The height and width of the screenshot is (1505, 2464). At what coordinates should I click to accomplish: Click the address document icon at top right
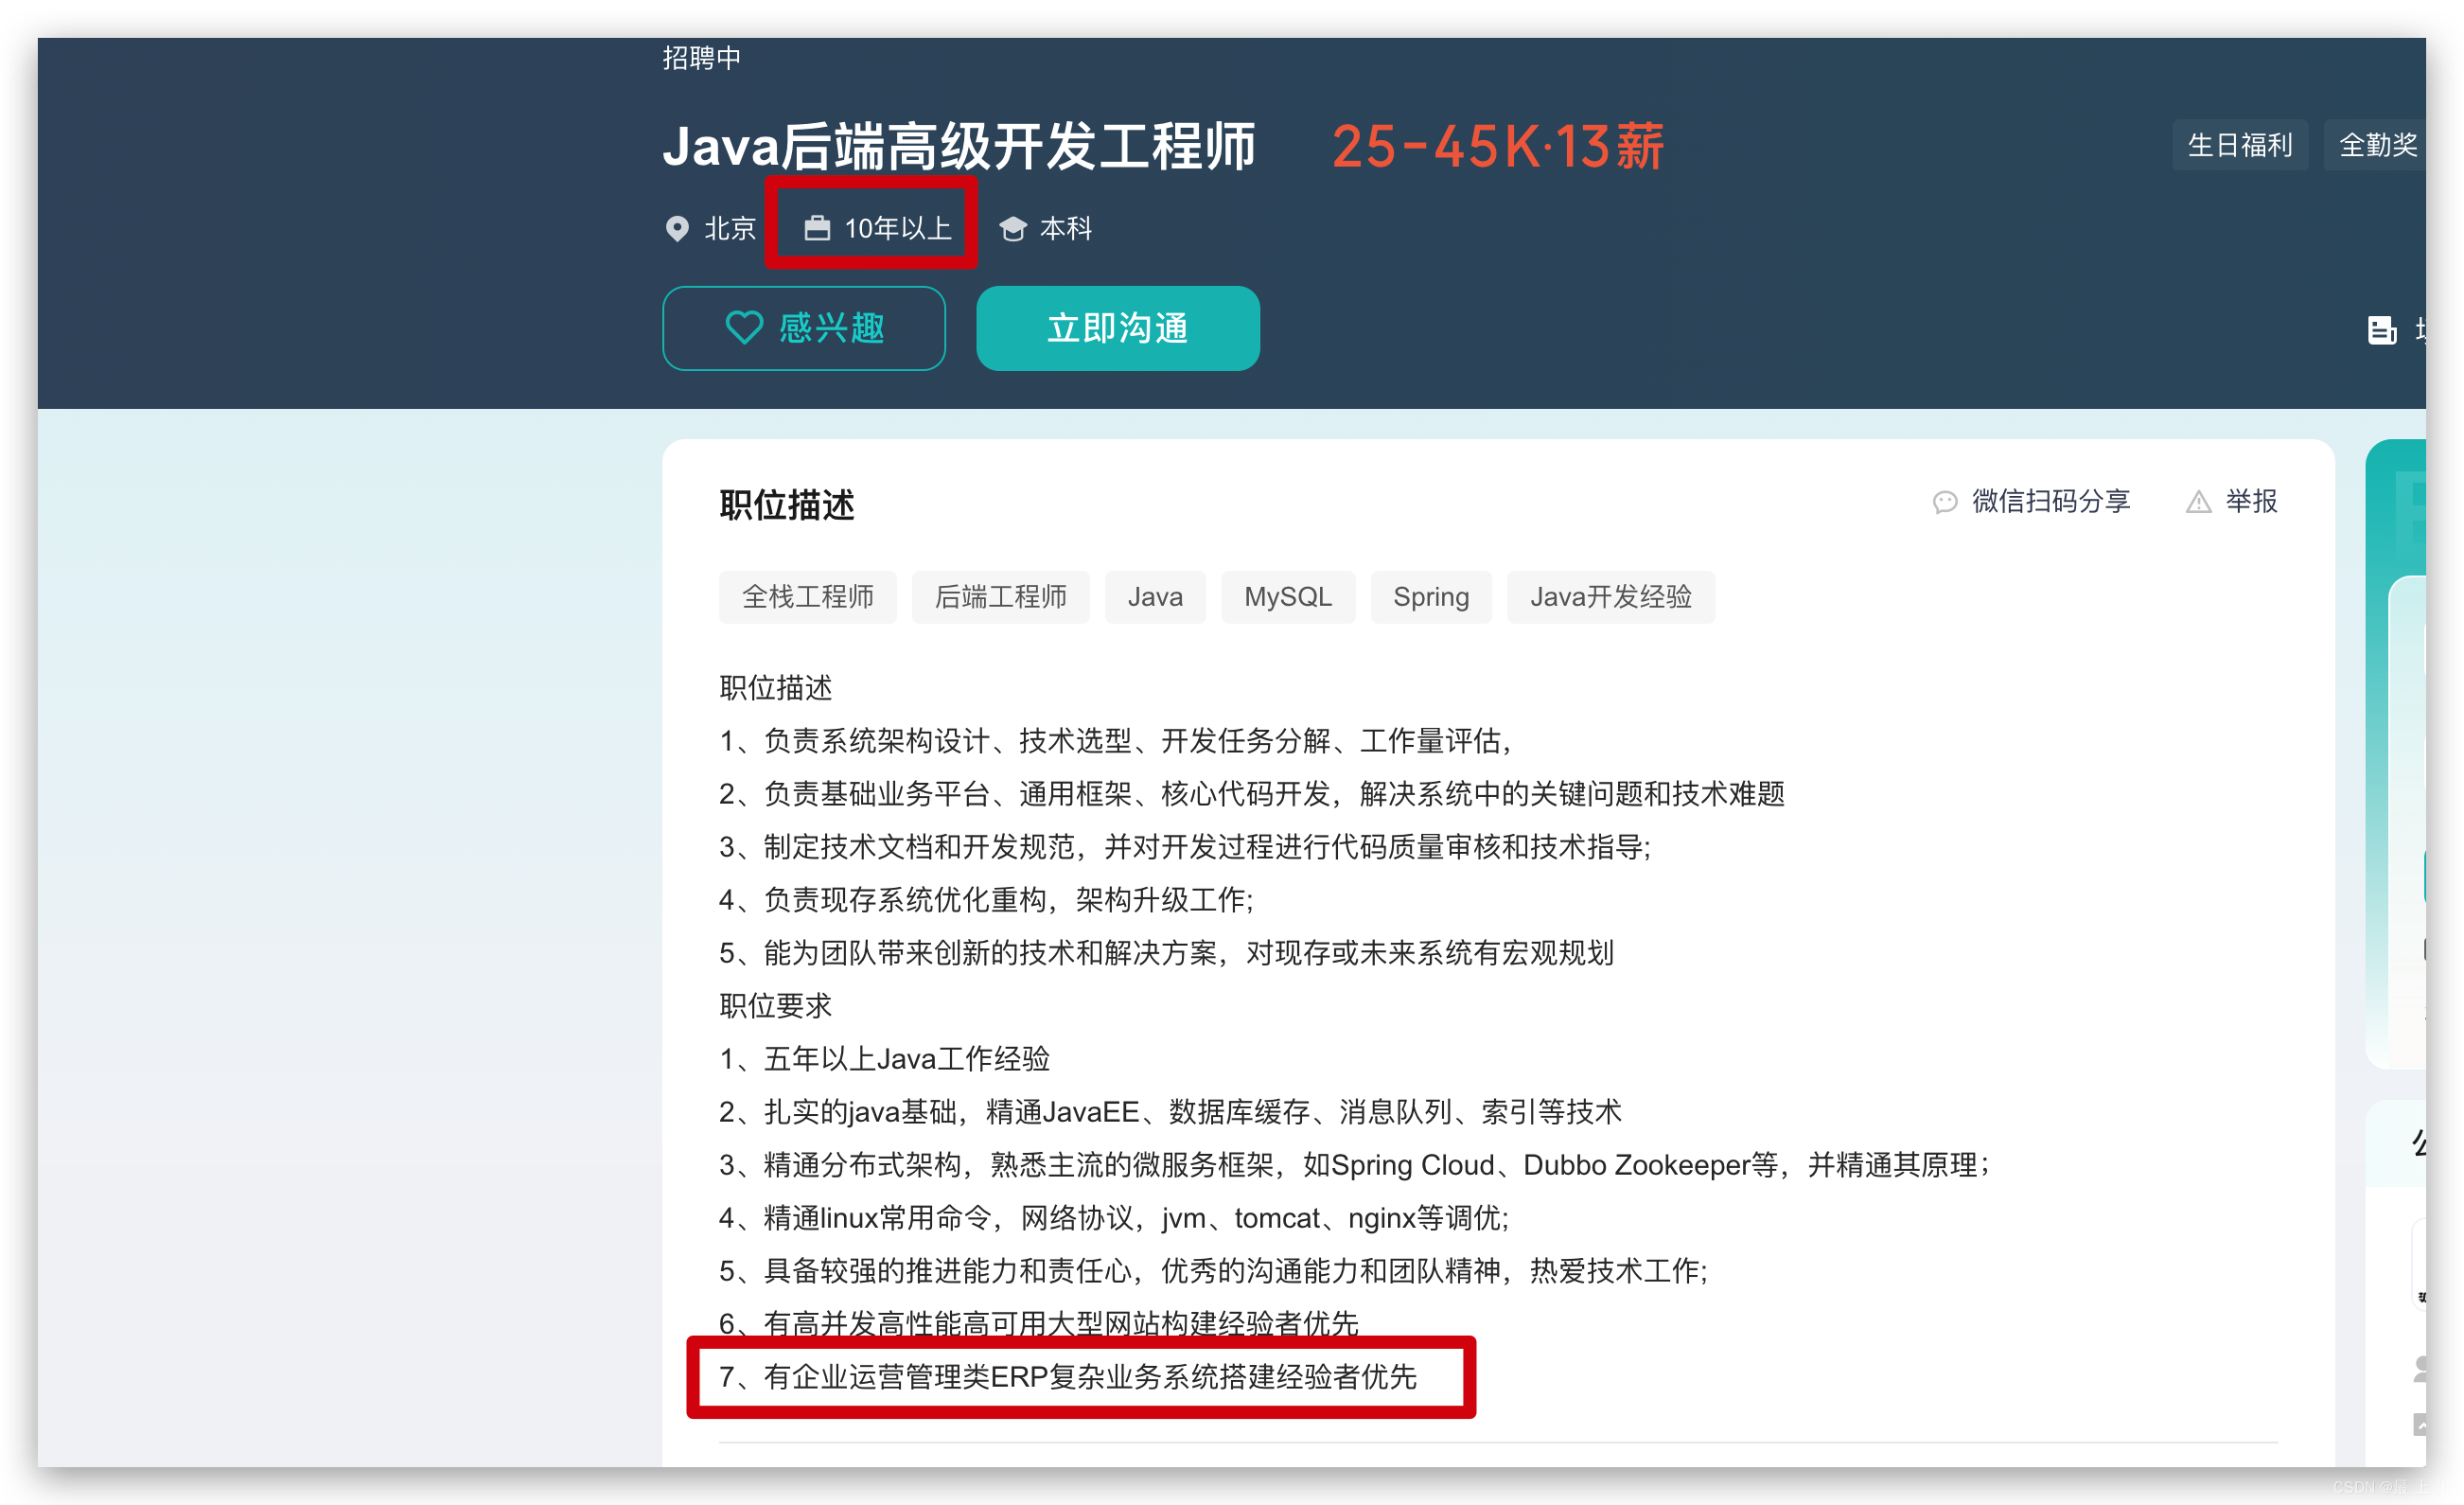pyautogui.click(x=2383, y=329)
